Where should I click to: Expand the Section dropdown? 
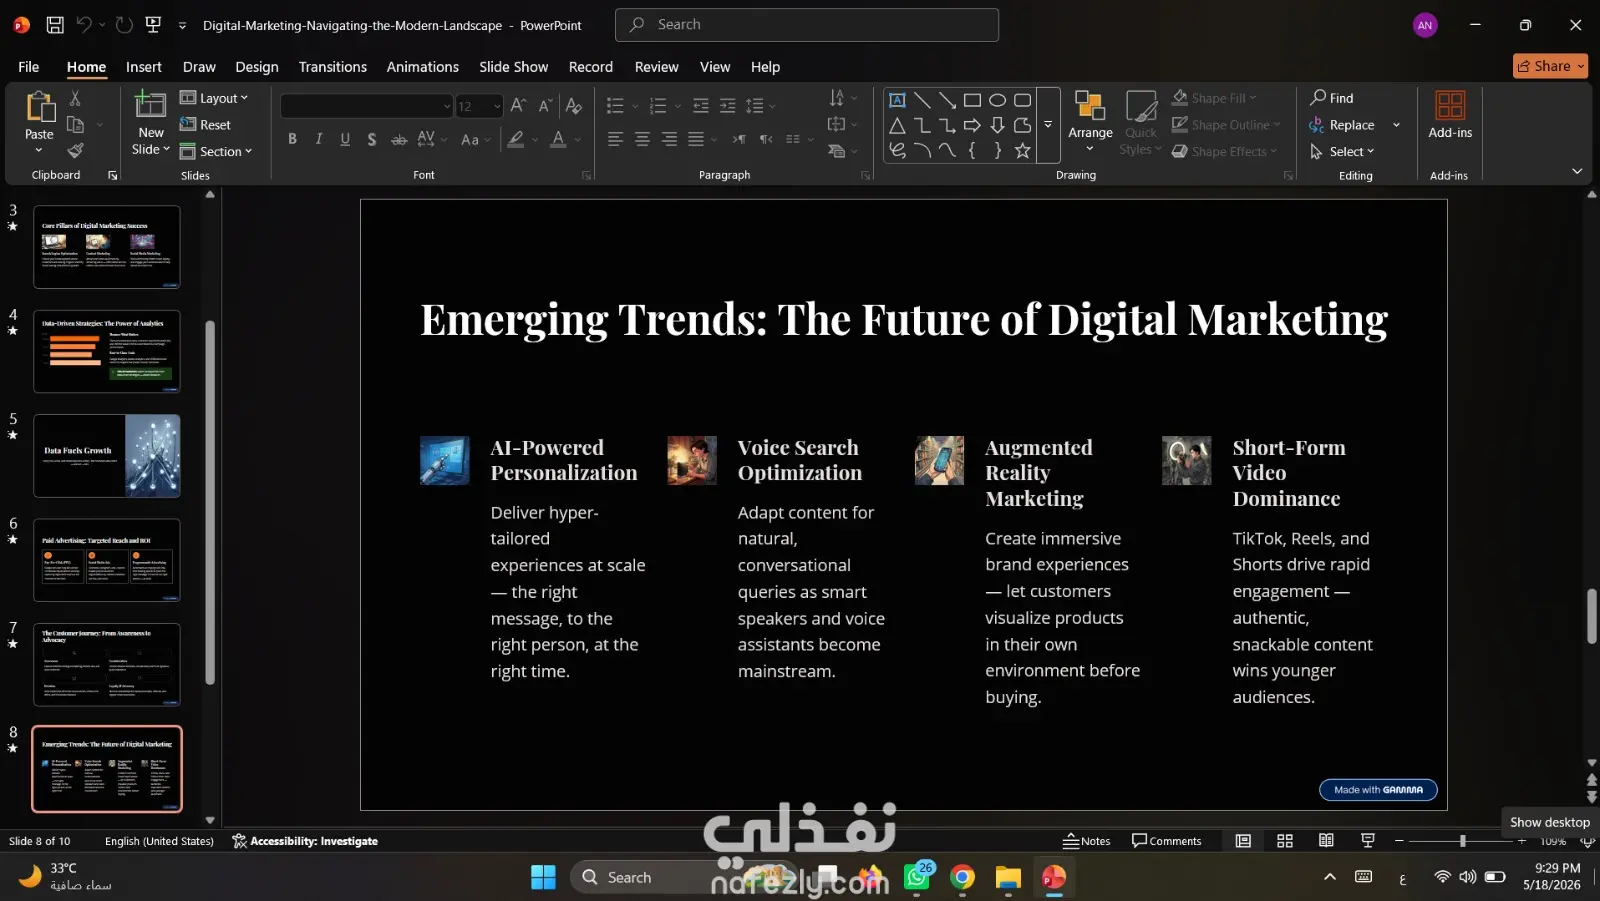(216, 151)
